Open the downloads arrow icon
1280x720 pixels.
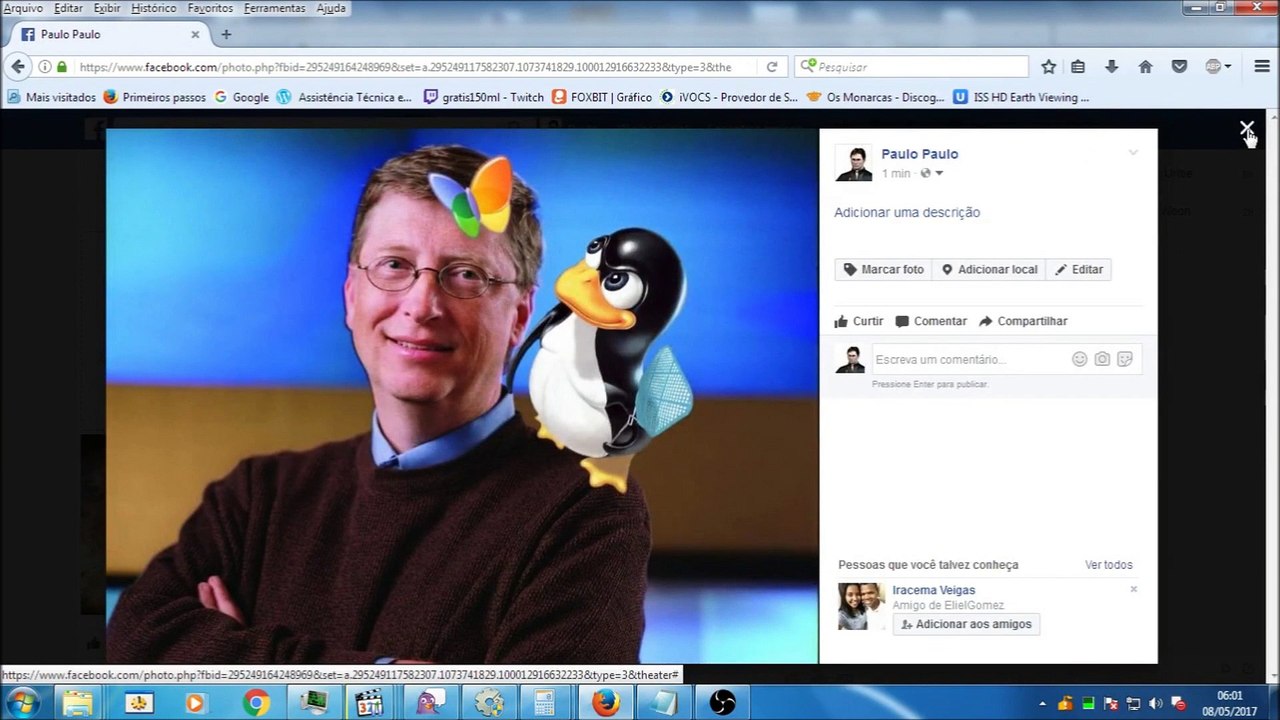[x=1111, y=67]
